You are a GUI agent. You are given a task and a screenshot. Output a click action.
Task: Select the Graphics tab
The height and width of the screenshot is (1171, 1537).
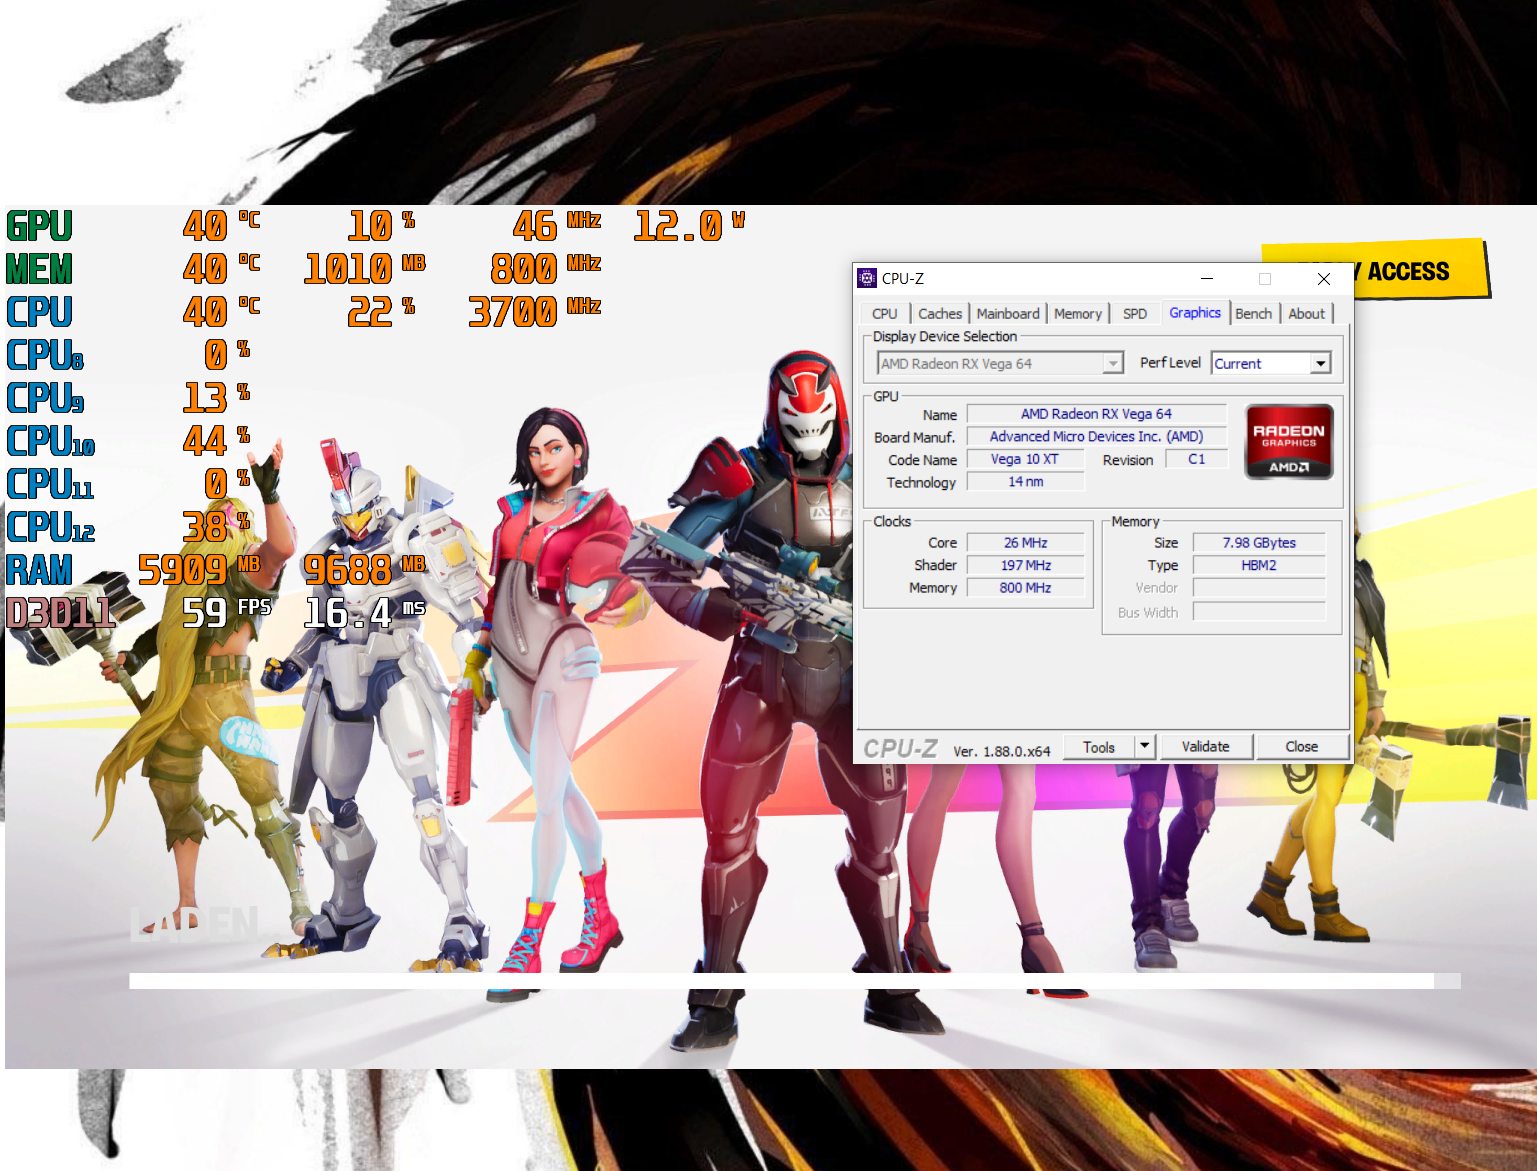tap(1195, 312)
